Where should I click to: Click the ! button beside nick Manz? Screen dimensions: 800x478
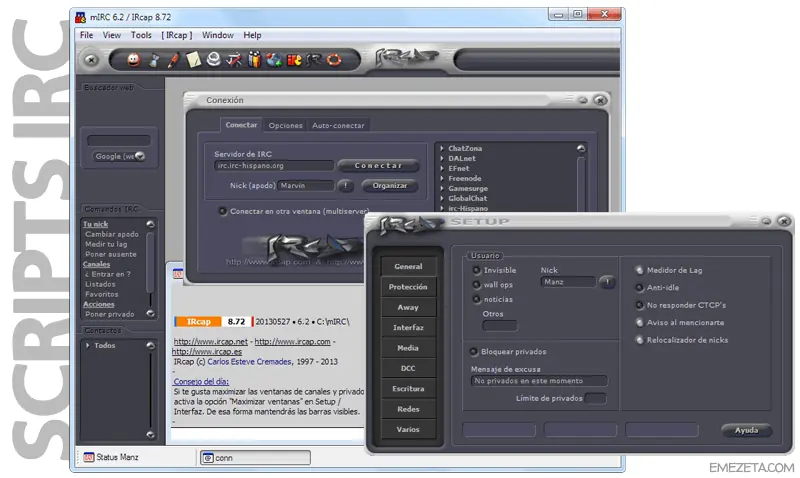pyautogui.click(x=607, y=282)
